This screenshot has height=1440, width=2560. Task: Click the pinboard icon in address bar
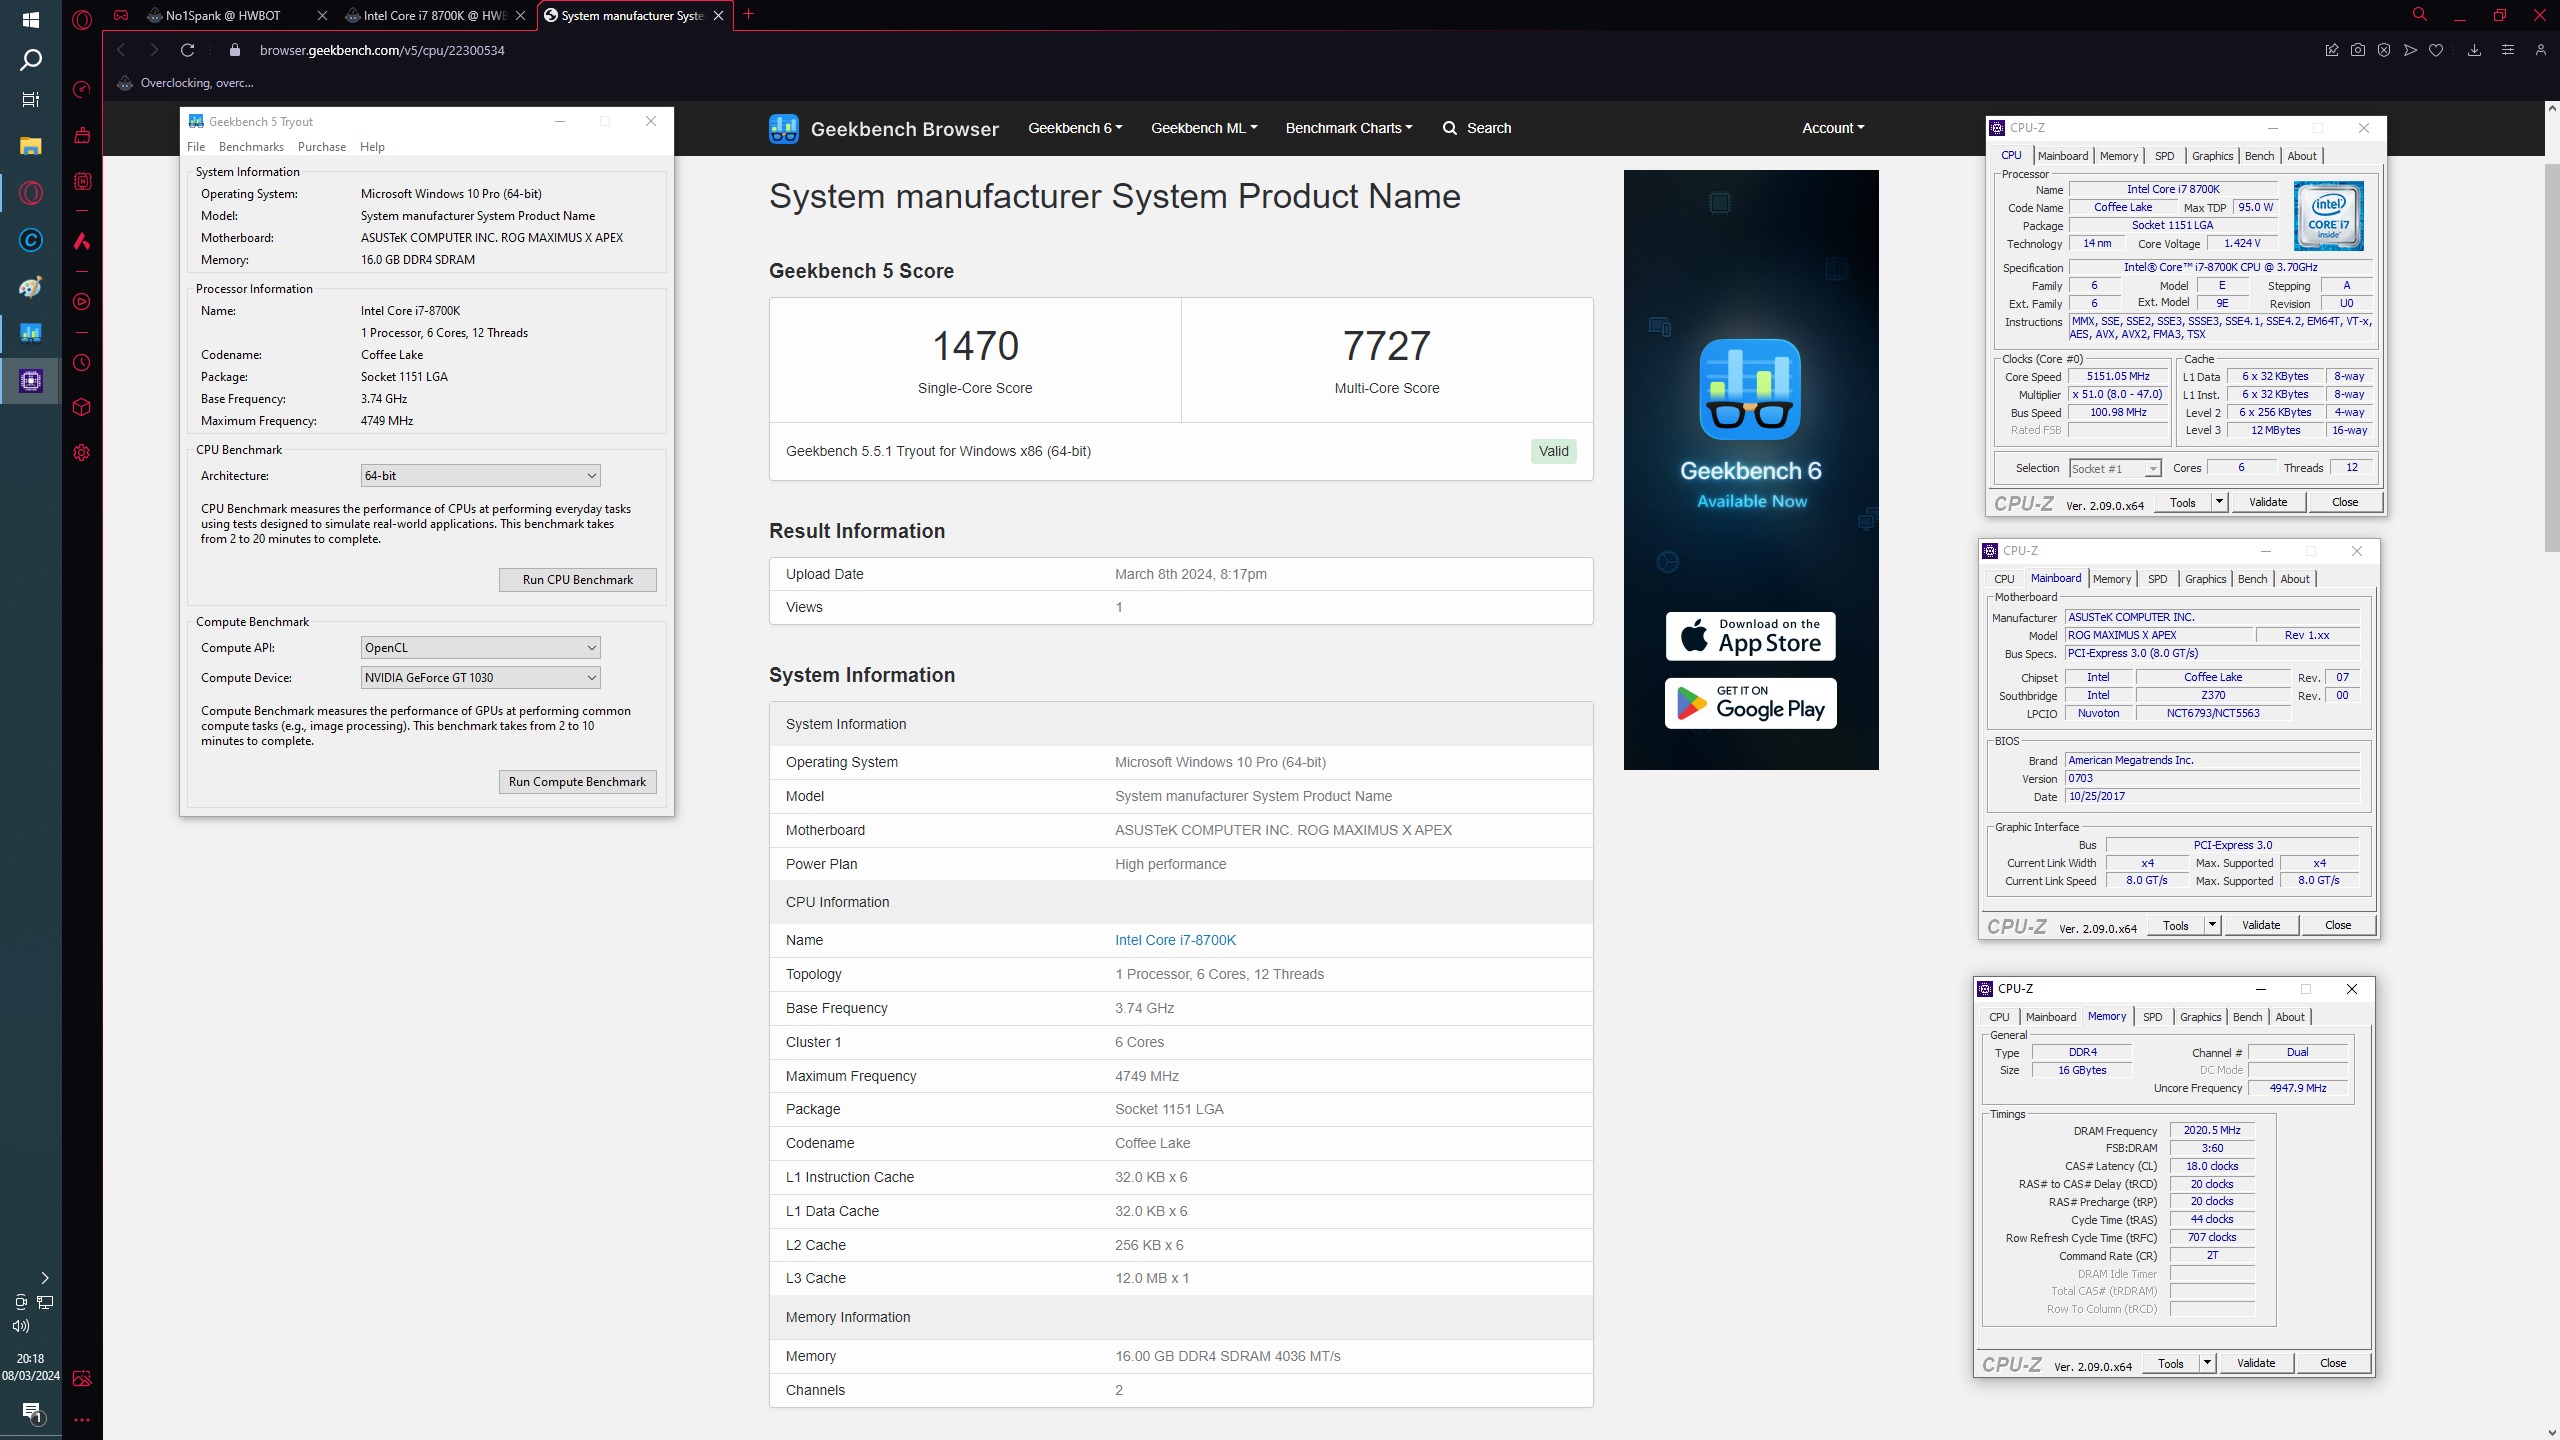point(2332,50)
